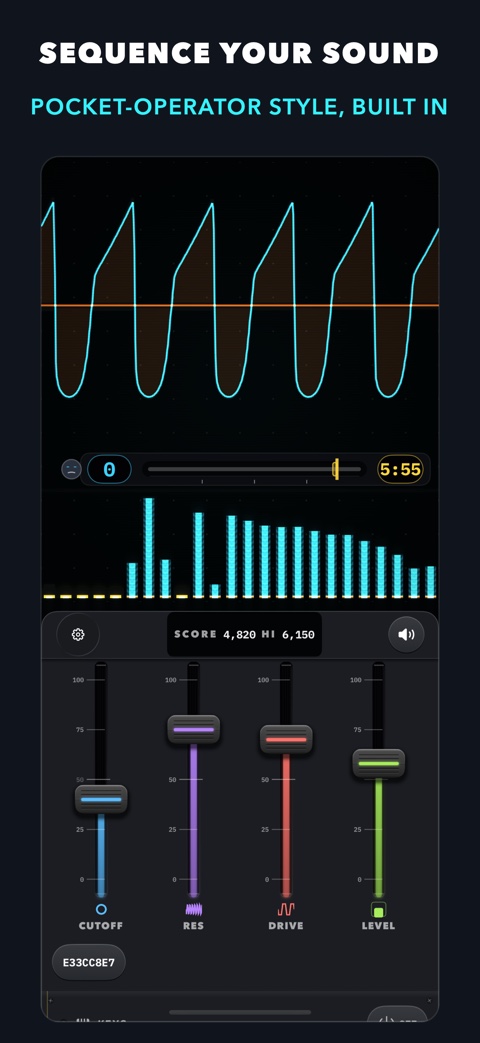Tap the green square icon above LEVEL
480x1043 pixels.
click(378, 910)
